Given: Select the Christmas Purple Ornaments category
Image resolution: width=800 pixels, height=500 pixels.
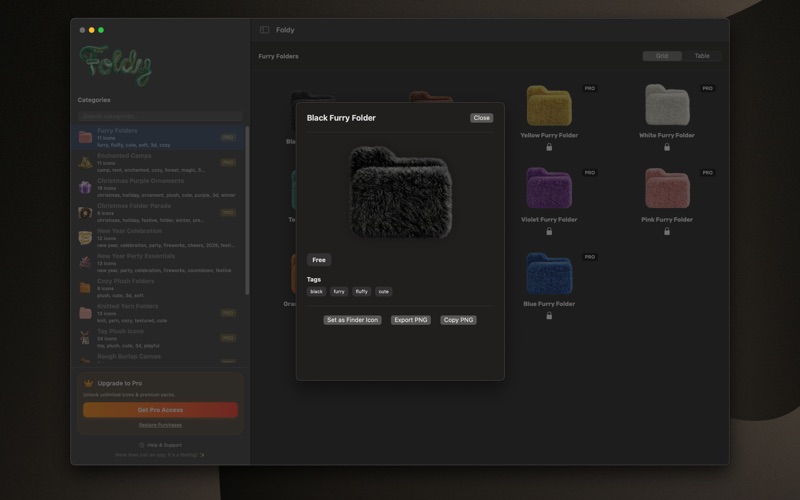Looking at the screenshot, I should pyautogui.click(x=158, y=187).
